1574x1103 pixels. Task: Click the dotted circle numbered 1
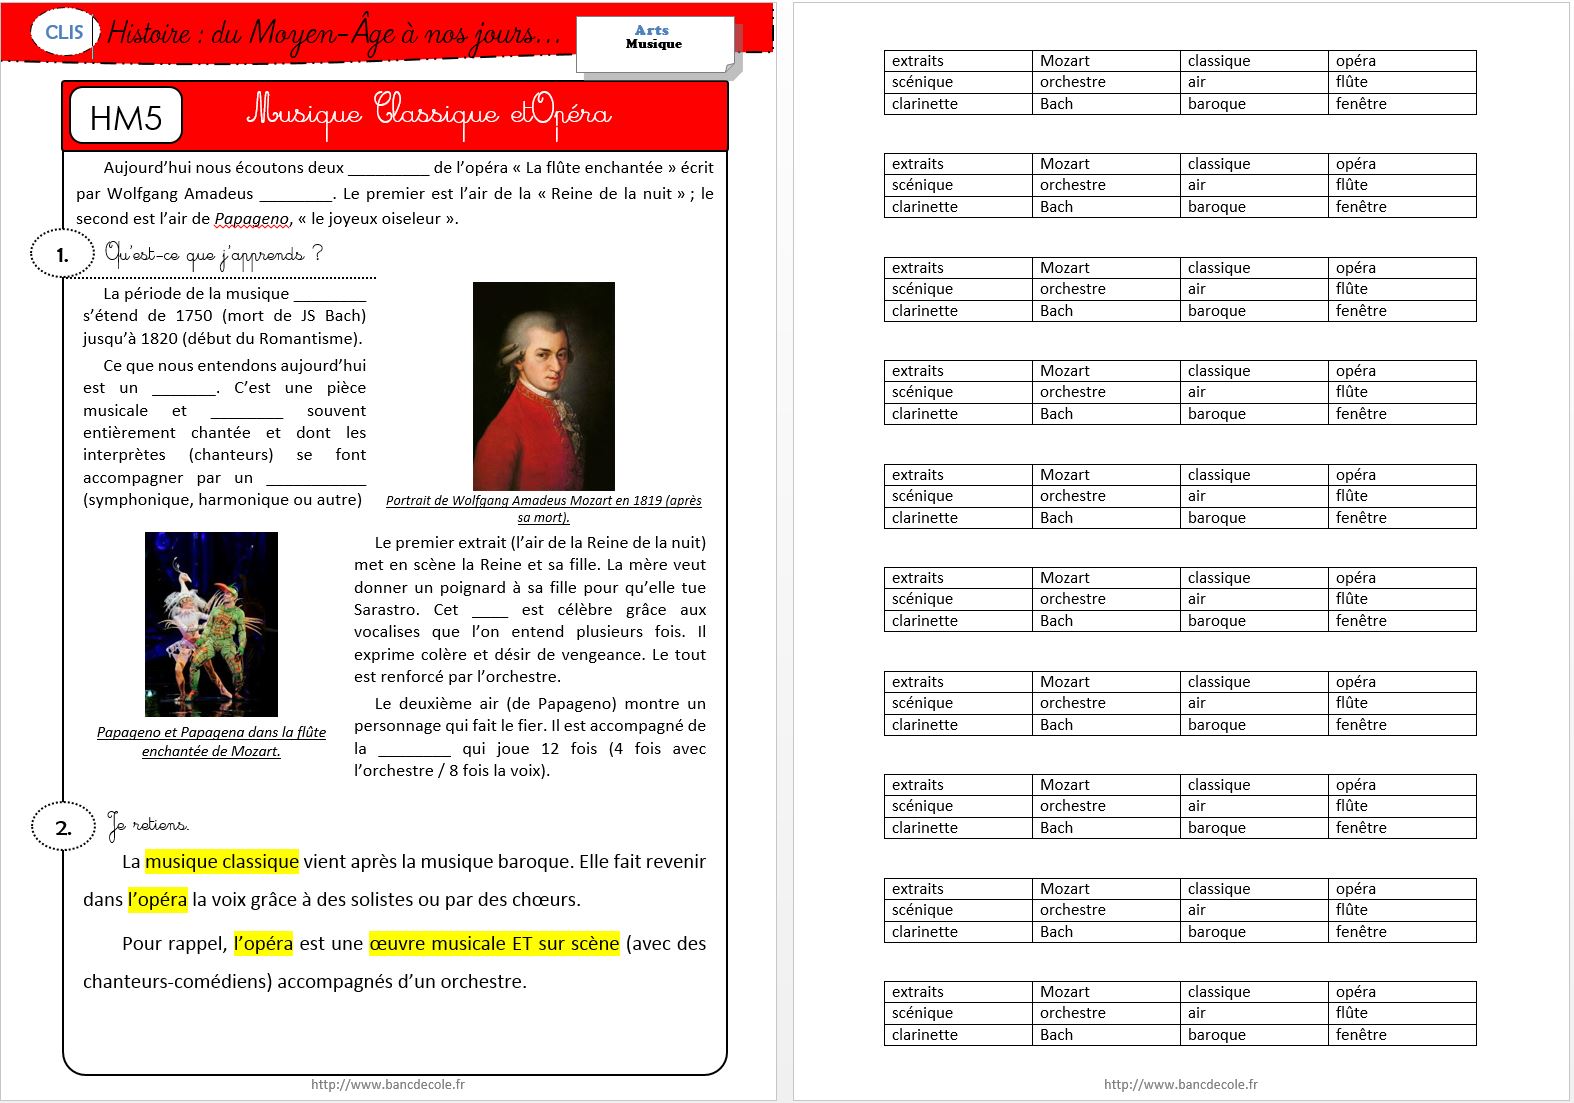click(62, 254)
